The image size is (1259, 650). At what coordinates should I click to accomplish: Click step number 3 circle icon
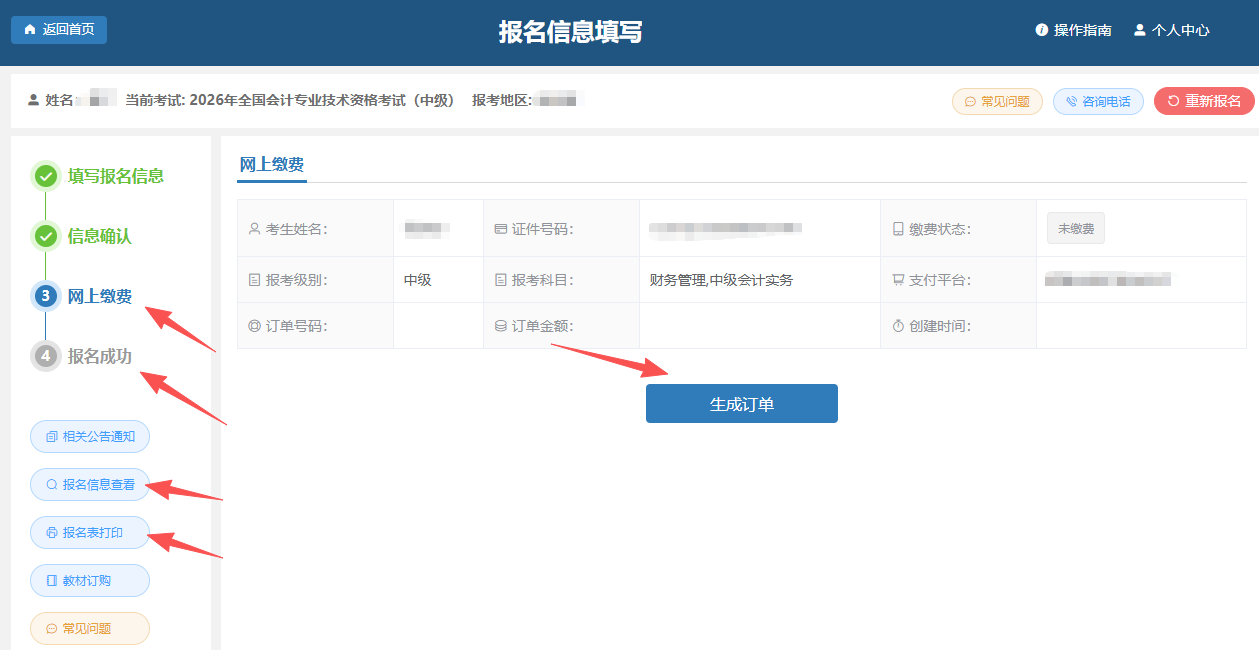[46, 296]
